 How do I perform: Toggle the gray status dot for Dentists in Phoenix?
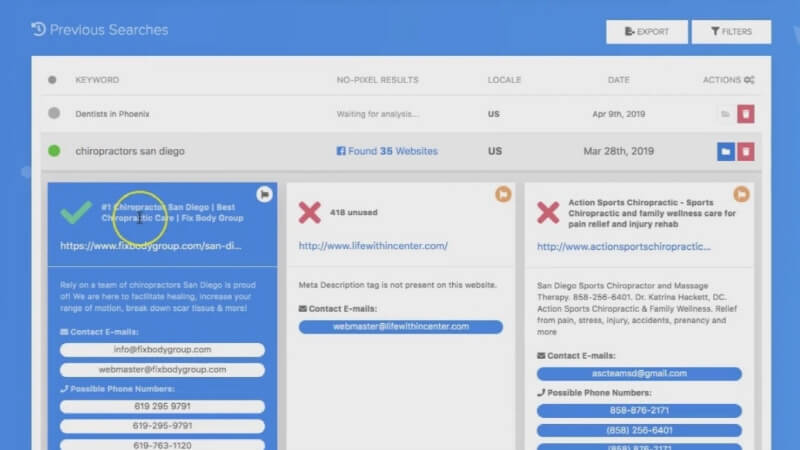pyautogui.click(x=54, y=113)
